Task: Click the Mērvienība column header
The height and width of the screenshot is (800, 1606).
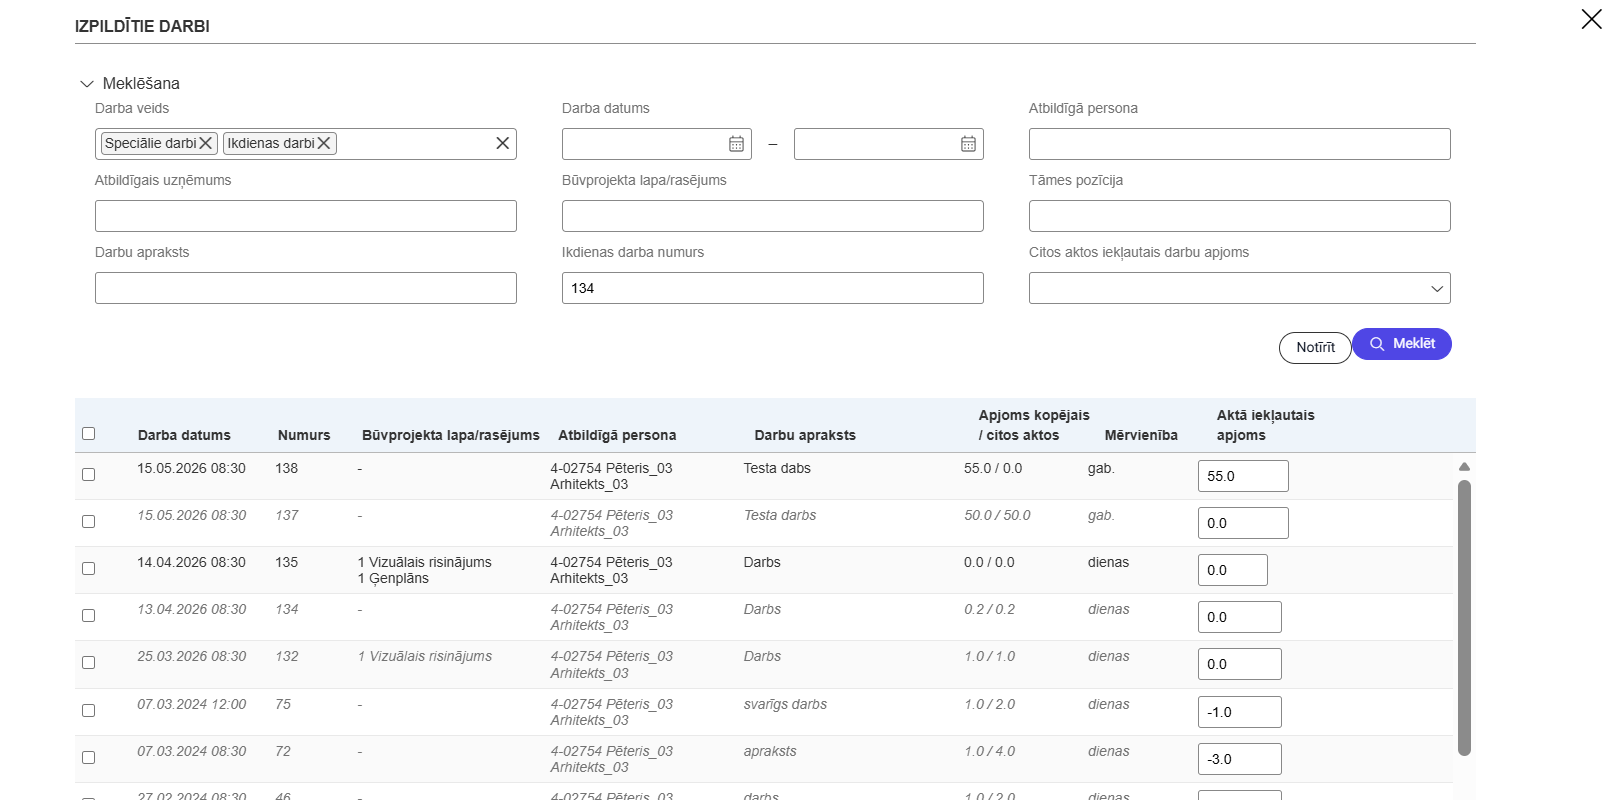Action: point(1141,435)
